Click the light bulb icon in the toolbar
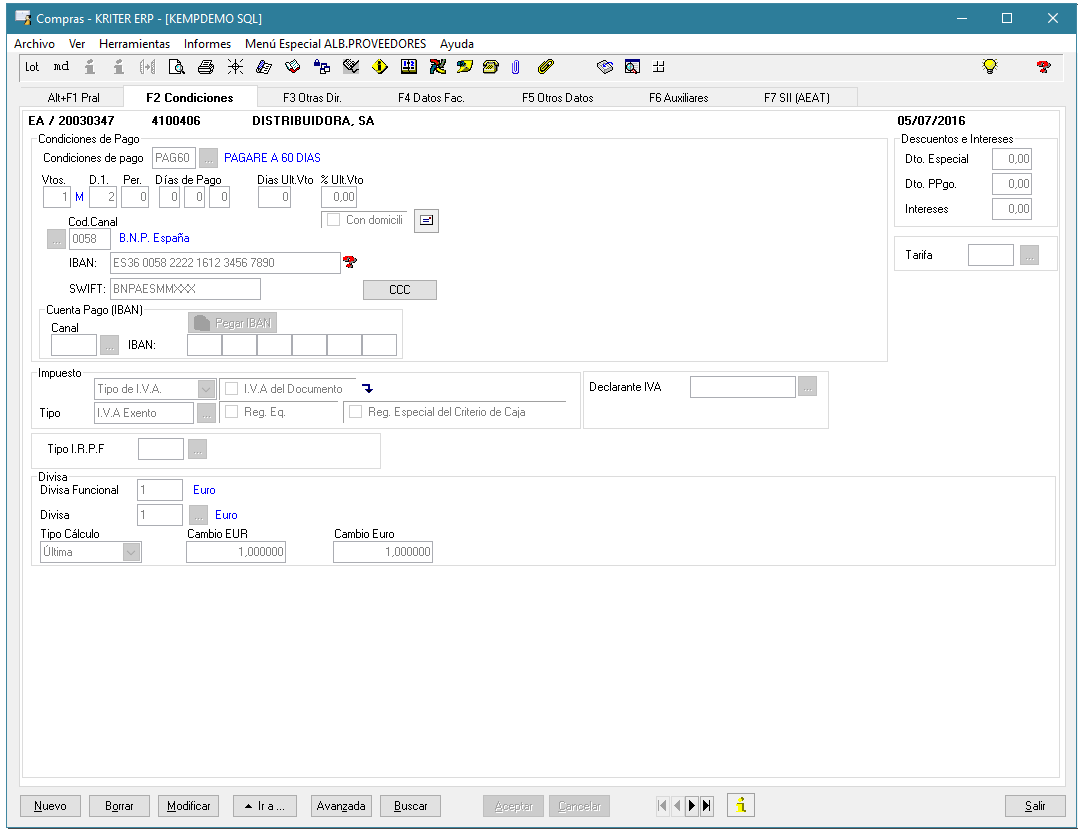The width and height of the screenshot is (1080, 831). [990, 66]
